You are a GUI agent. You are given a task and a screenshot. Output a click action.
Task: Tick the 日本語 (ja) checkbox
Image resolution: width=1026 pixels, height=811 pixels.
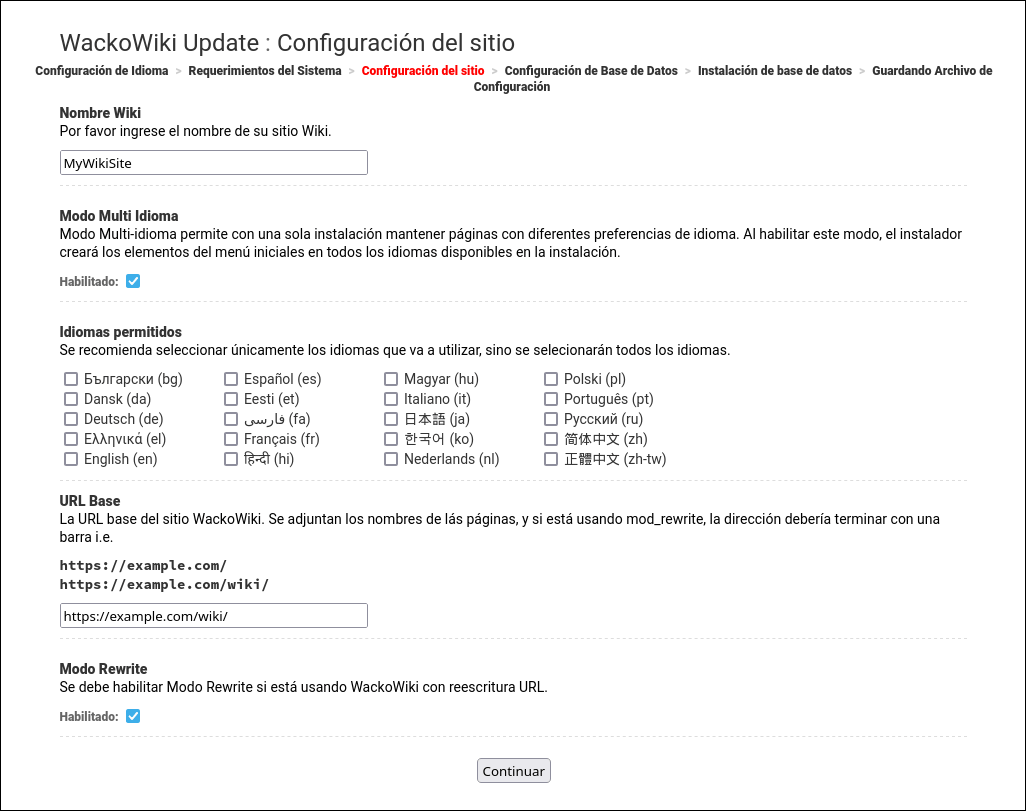391,419
